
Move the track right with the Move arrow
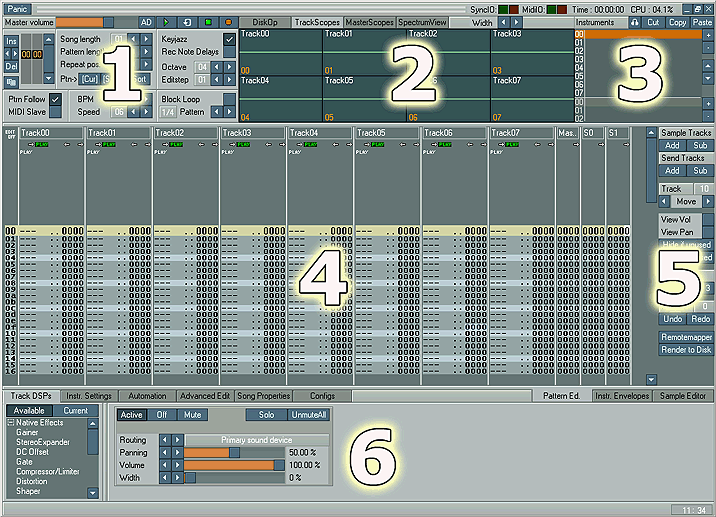[708, 201]
